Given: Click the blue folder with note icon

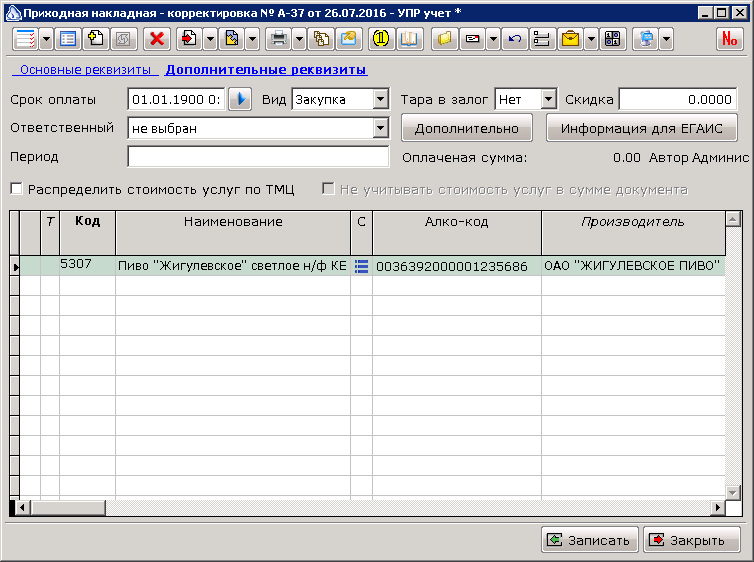Looking at the screenshot, I should (x=349, y=39).
